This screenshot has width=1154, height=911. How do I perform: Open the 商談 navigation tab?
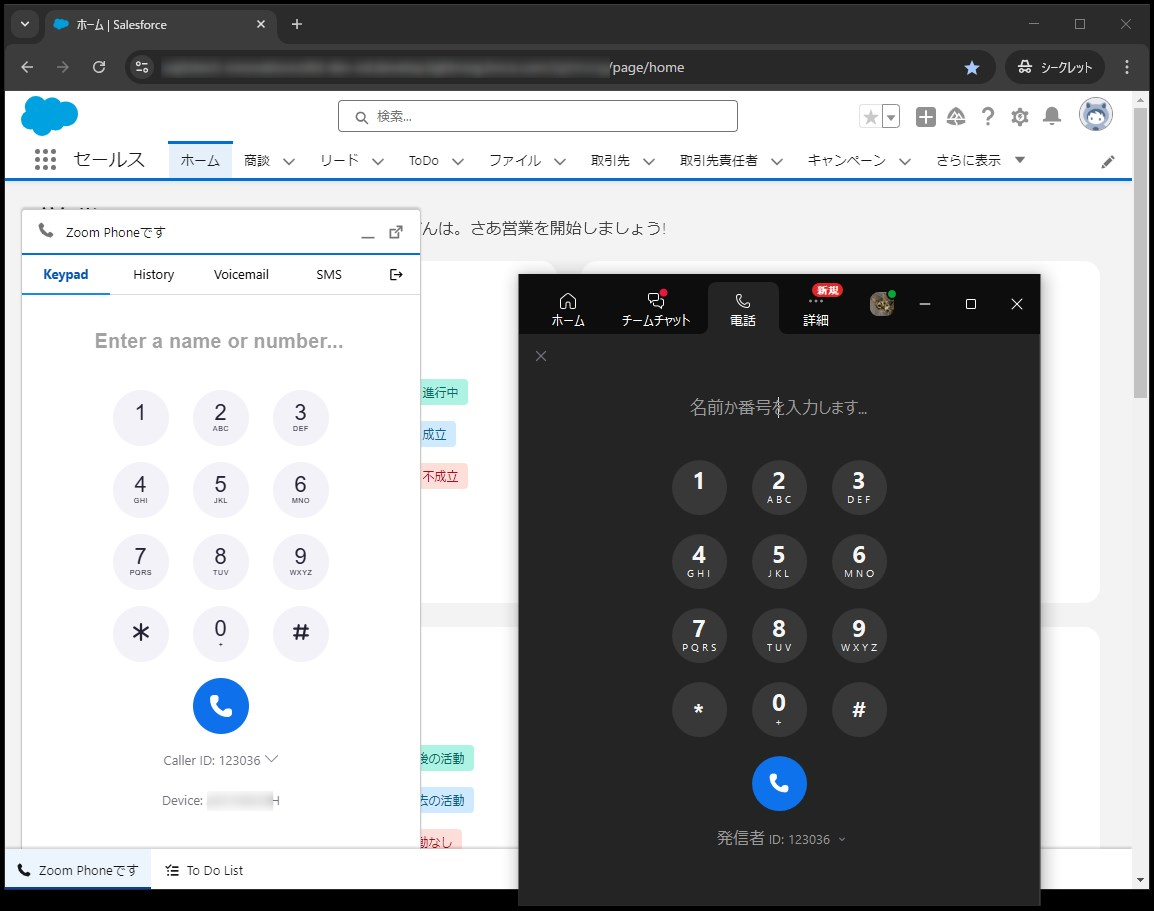257,160
